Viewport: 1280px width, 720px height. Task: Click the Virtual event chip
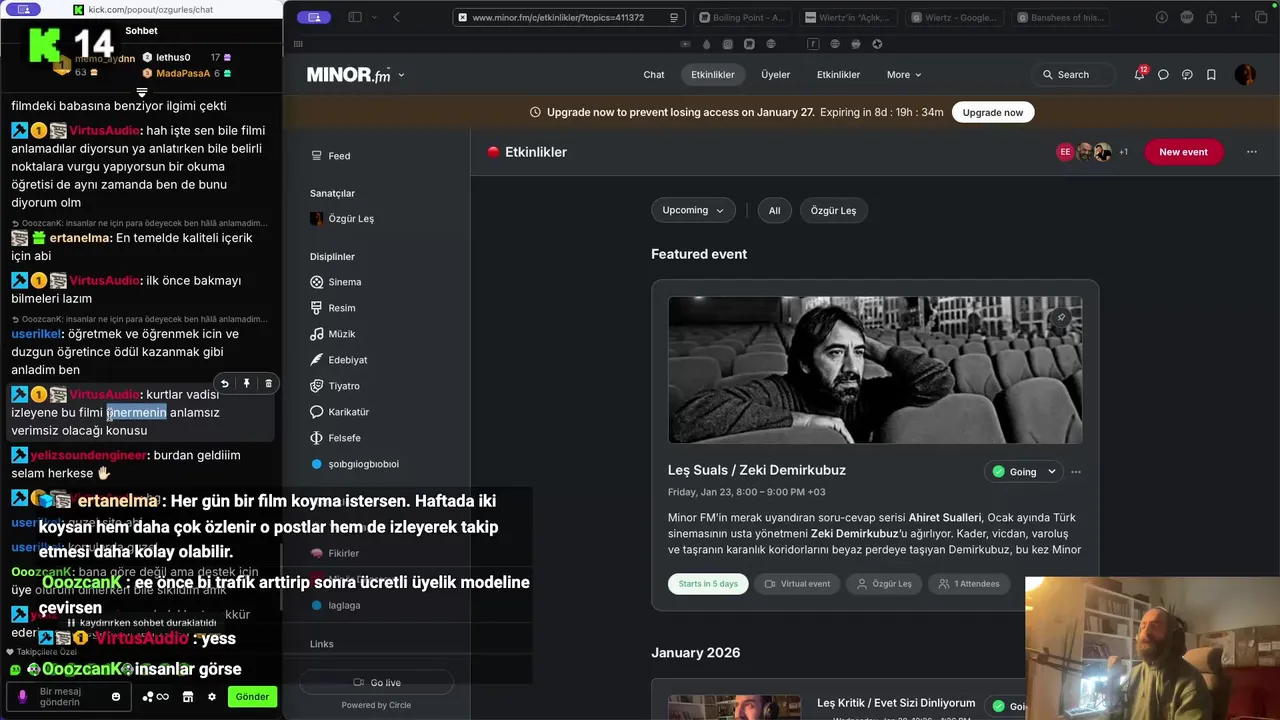797,584
